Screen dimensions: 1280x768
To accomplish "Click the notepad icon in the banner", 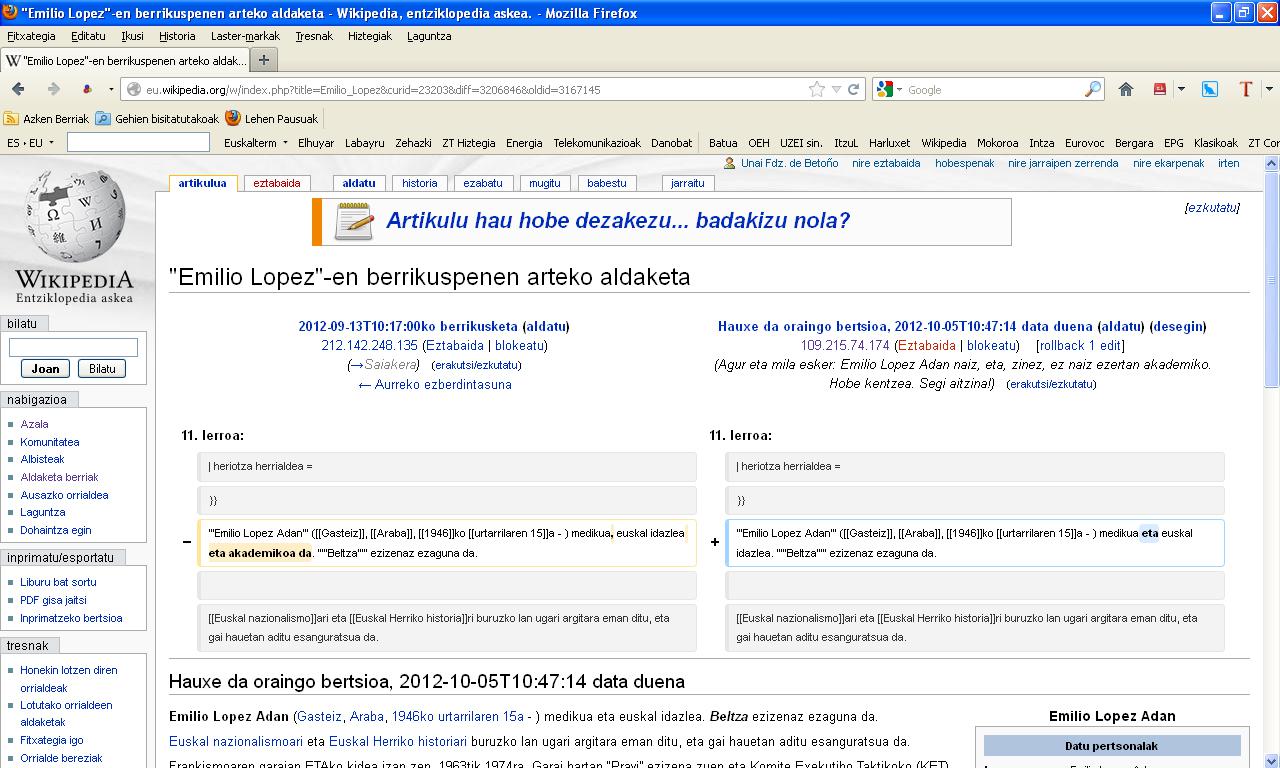I will (x=354, y=221).
